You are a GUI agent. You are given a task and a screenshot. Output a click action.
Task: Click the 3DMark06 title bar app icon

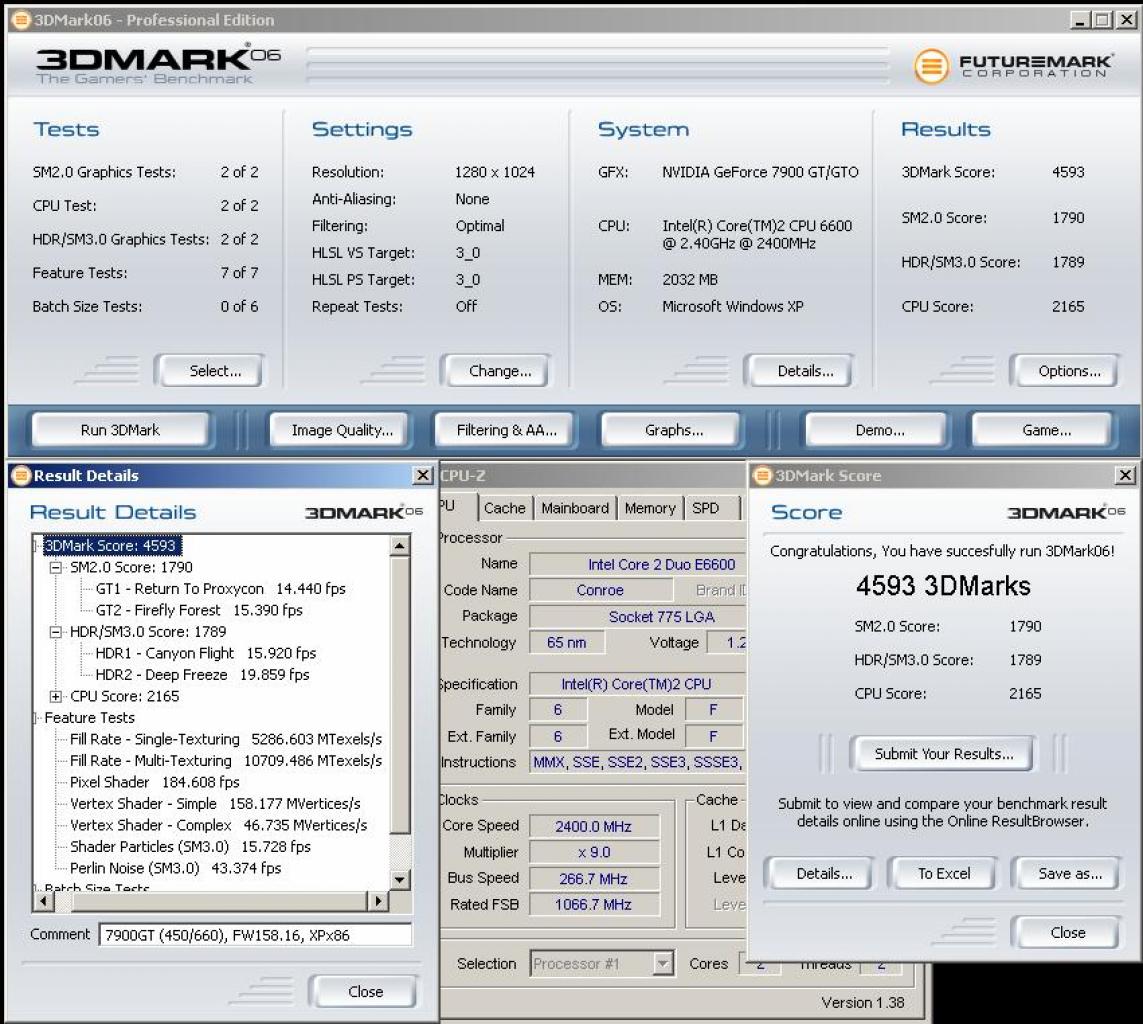[22, 20]
